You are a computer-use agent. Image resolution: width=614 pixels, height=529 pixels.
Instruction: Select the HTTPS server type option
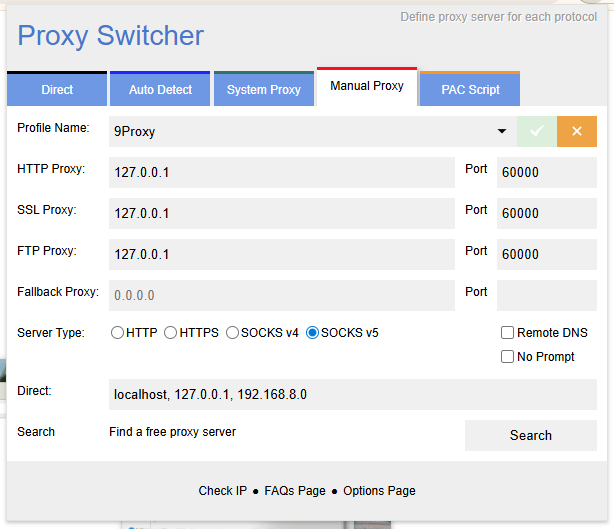click(x=171, y=333)
